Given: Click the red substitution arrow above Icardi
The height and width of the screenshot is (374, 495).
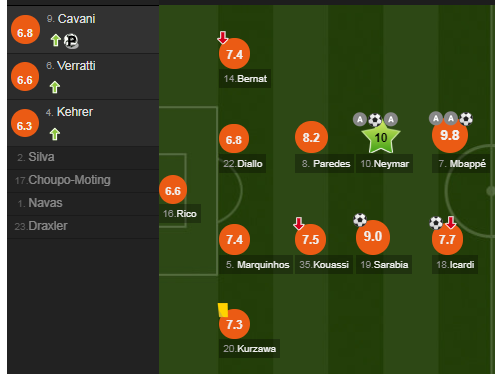Looking at the screenshot, I should click(x=451, y=222).
